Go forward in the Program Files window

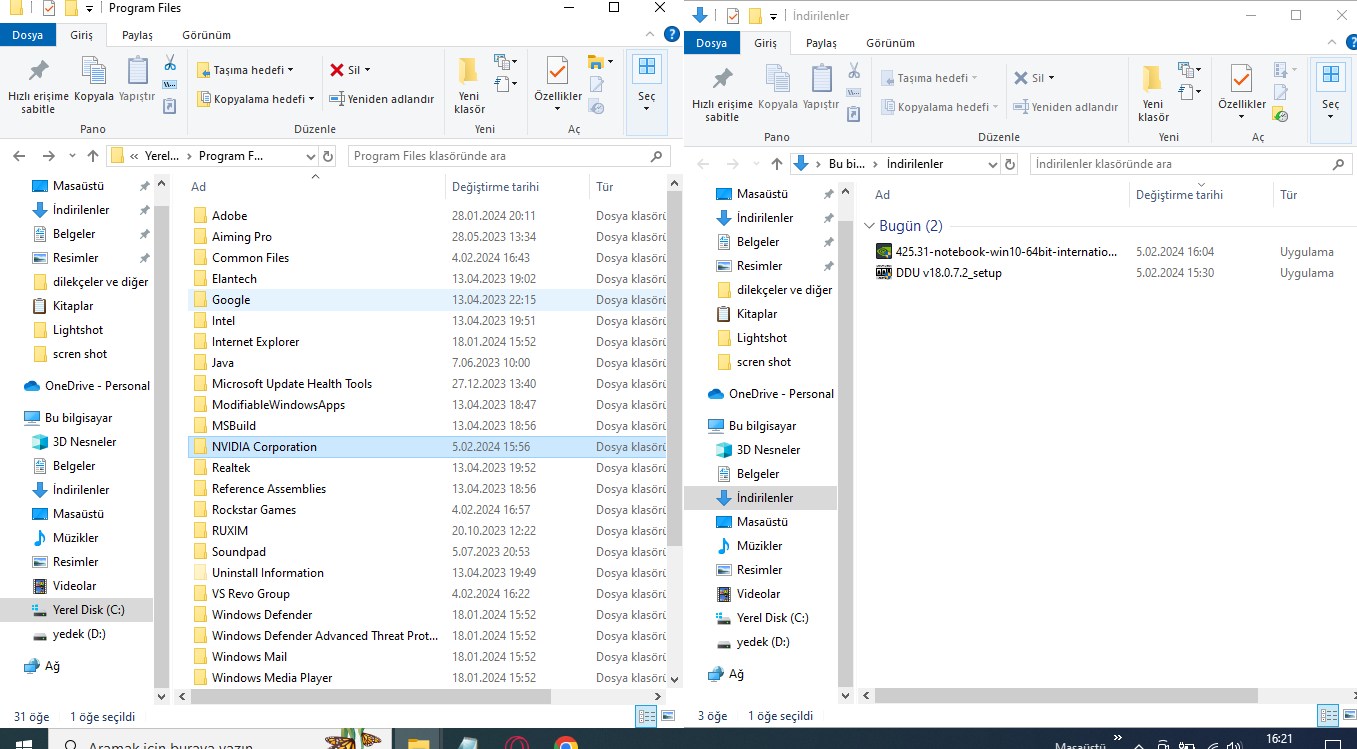click(x=48, y=156)
